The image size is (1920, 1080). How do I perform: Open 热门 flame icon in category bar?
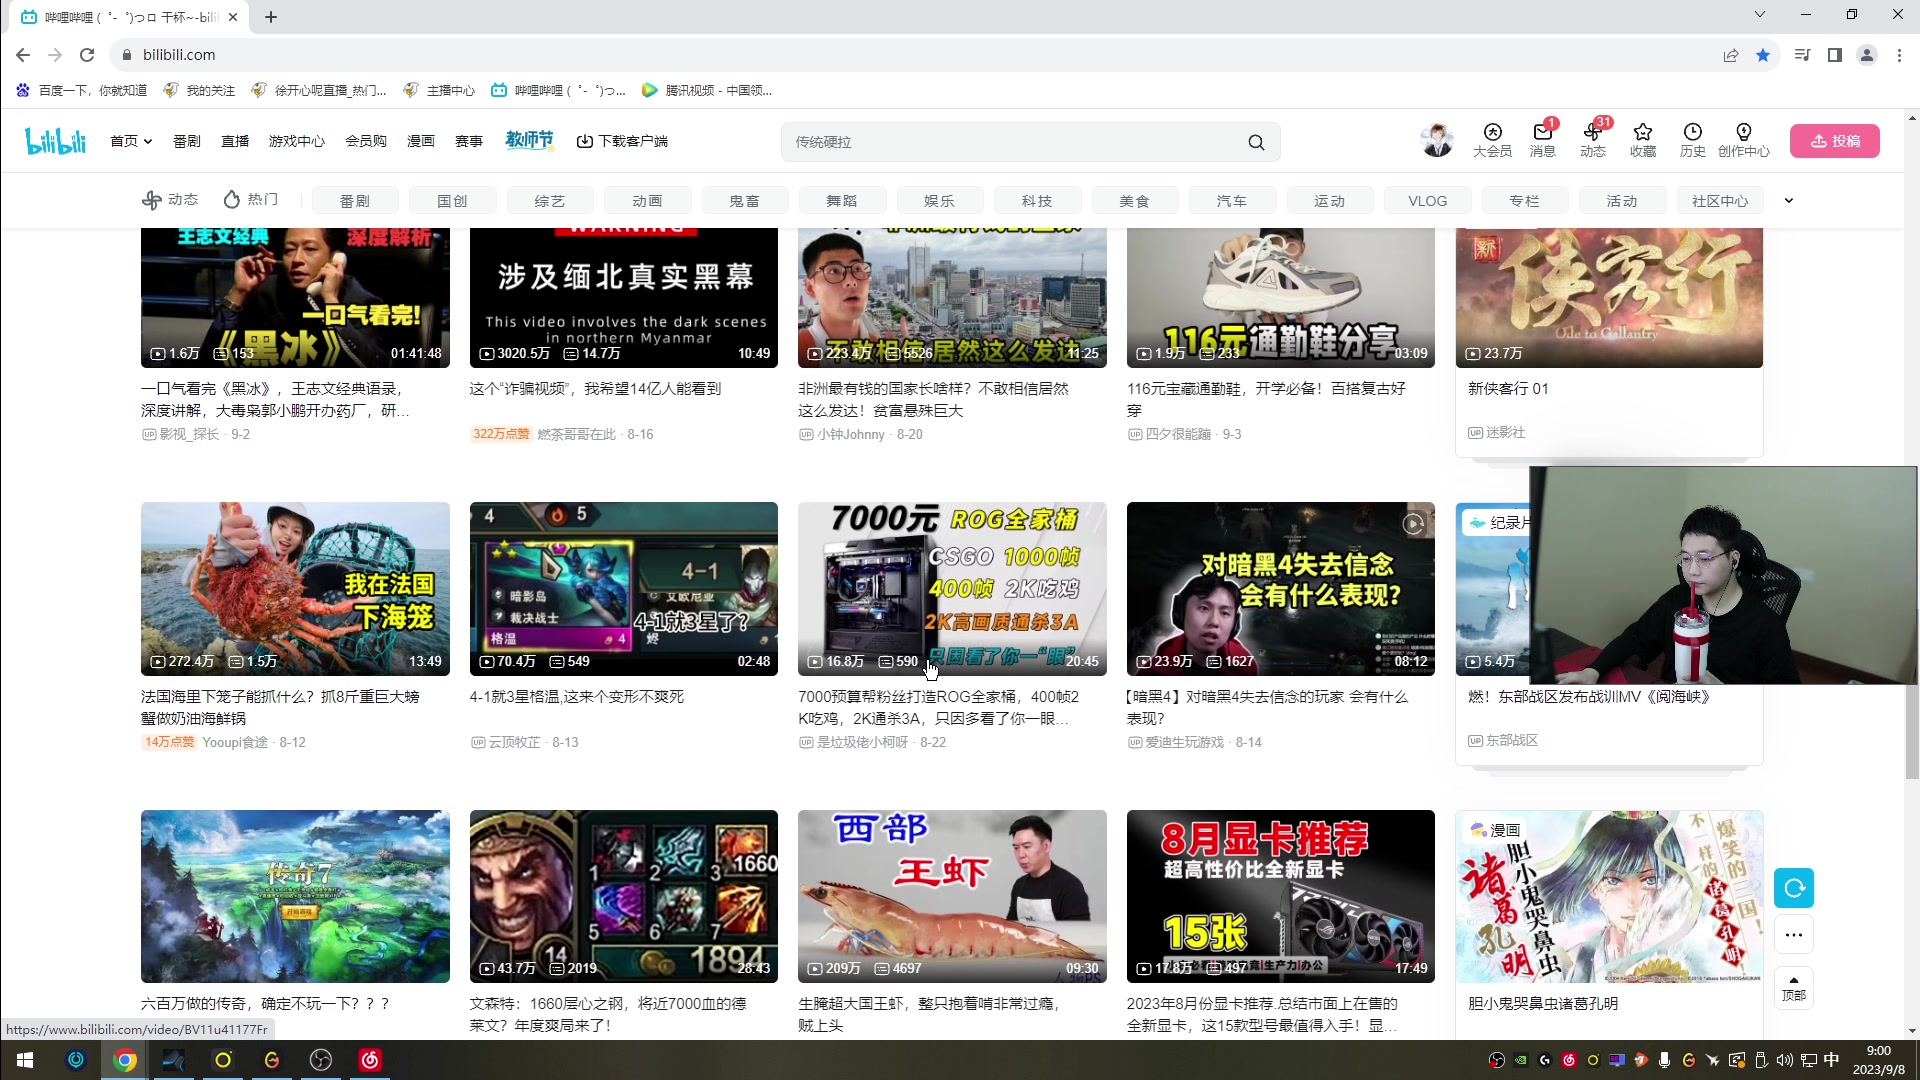click(x=251, y=200)
